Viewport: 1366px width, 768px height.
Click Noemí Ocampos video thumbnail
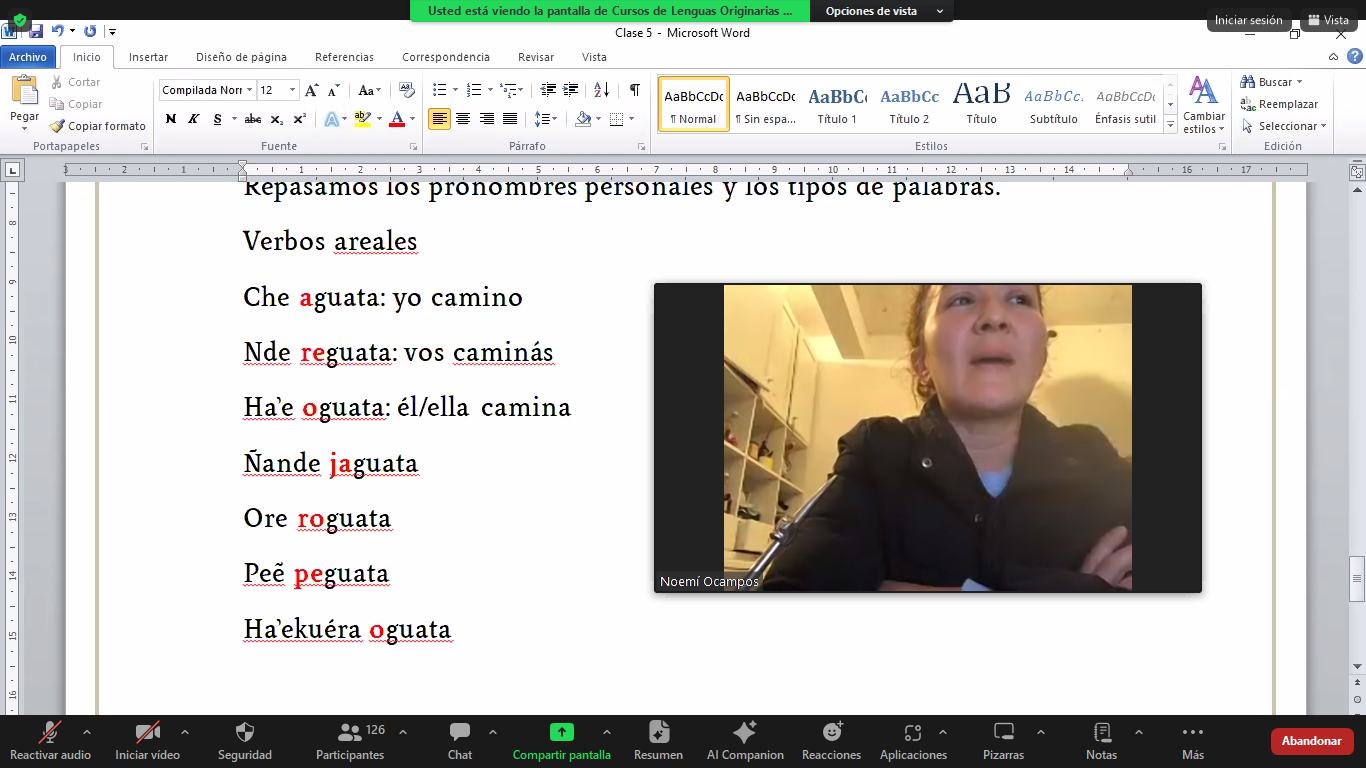click(x=927, y=438)
